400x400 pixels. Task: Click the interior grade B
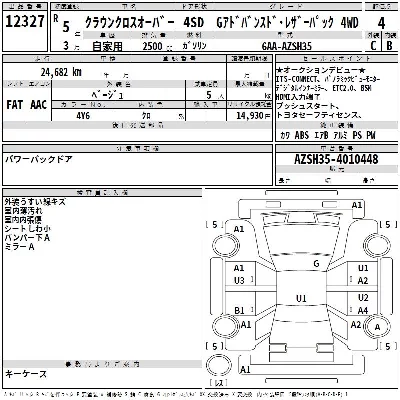[x=389, y=45]
